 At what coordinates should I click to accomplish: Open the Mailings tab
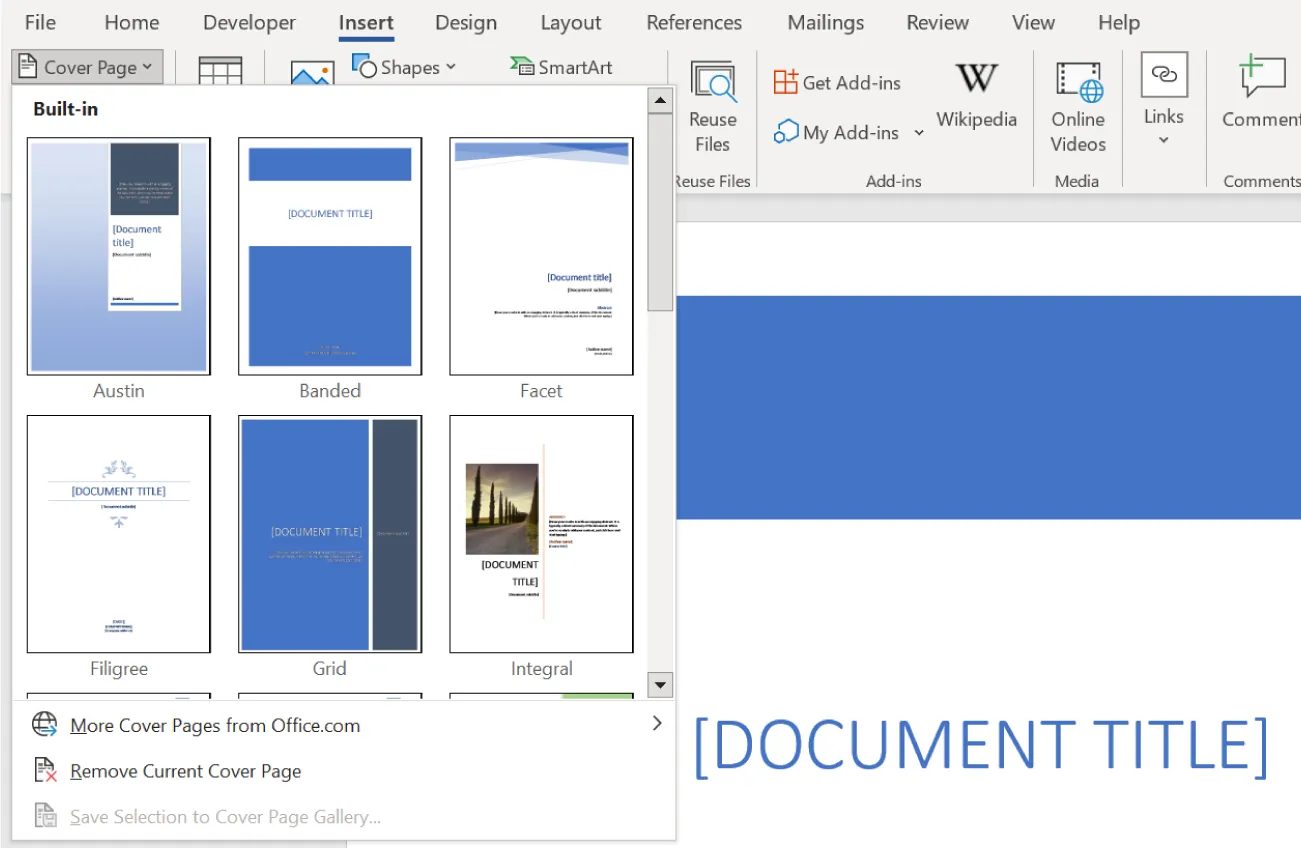click(825, 22)
